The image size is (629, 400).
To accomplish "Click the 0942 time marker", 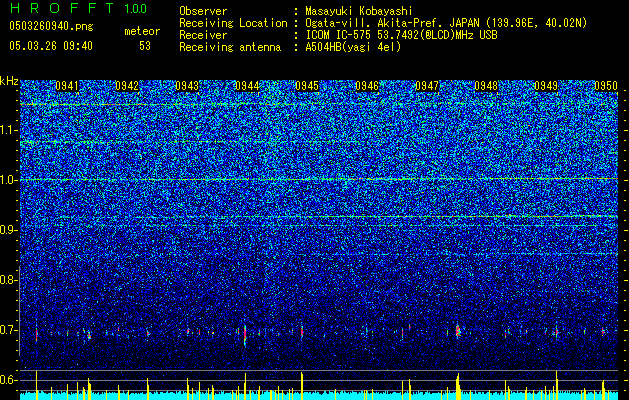I will (x=127, y=86).
